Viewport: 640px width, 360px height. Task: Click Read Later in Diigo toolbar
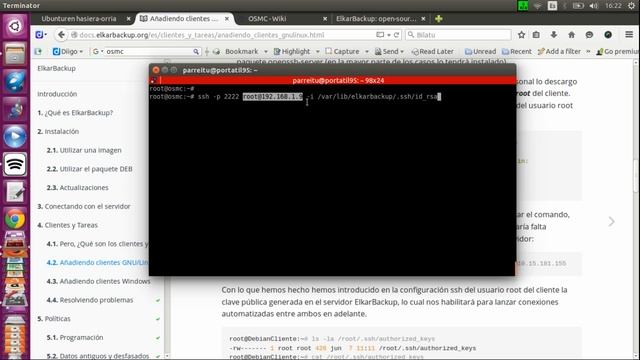[433, 51]
